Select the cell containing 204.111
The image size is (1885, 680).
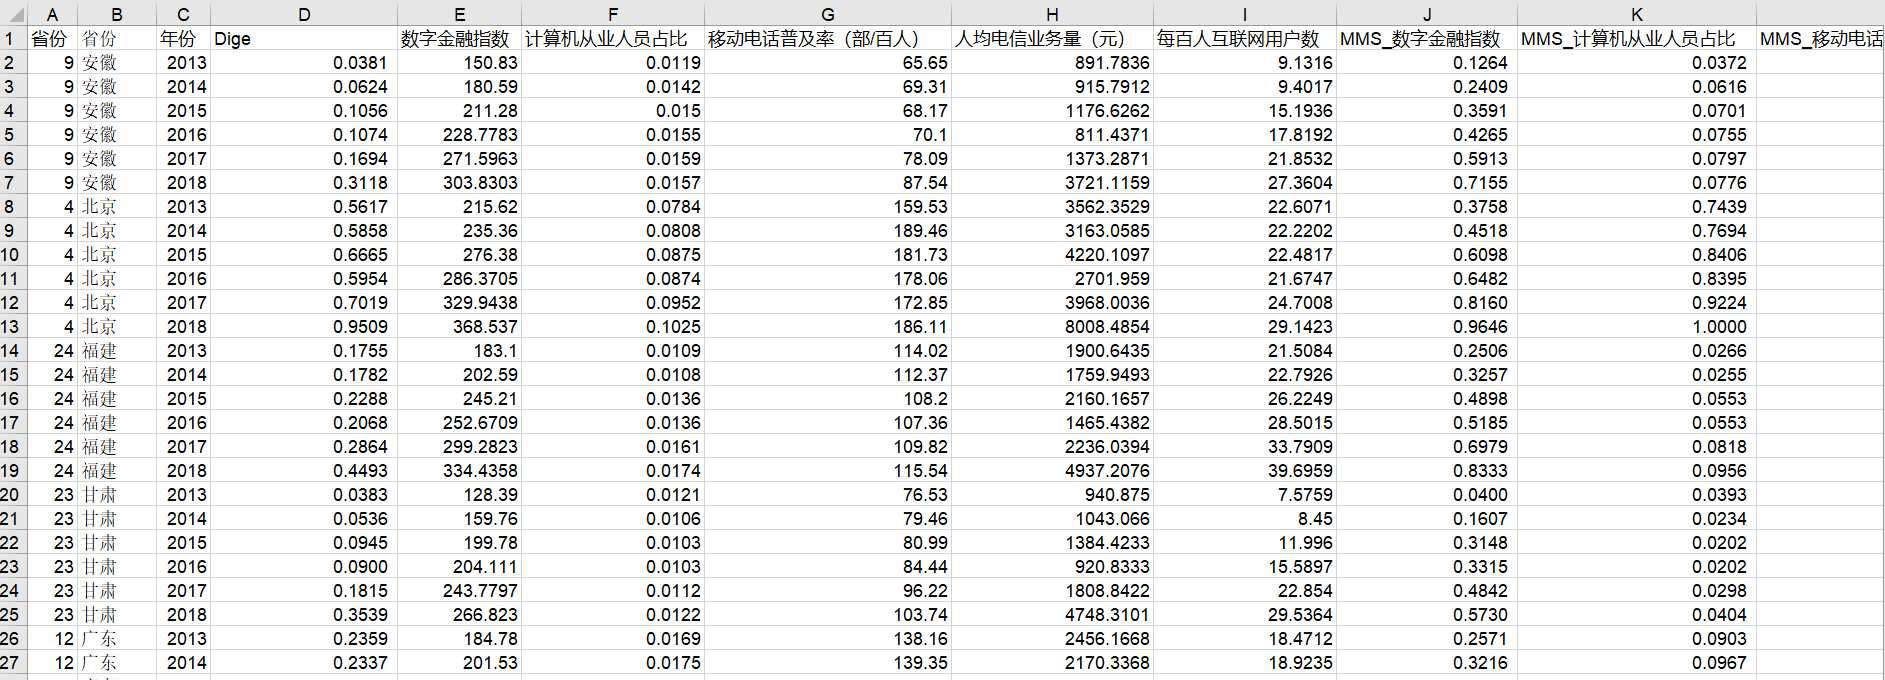459,566
